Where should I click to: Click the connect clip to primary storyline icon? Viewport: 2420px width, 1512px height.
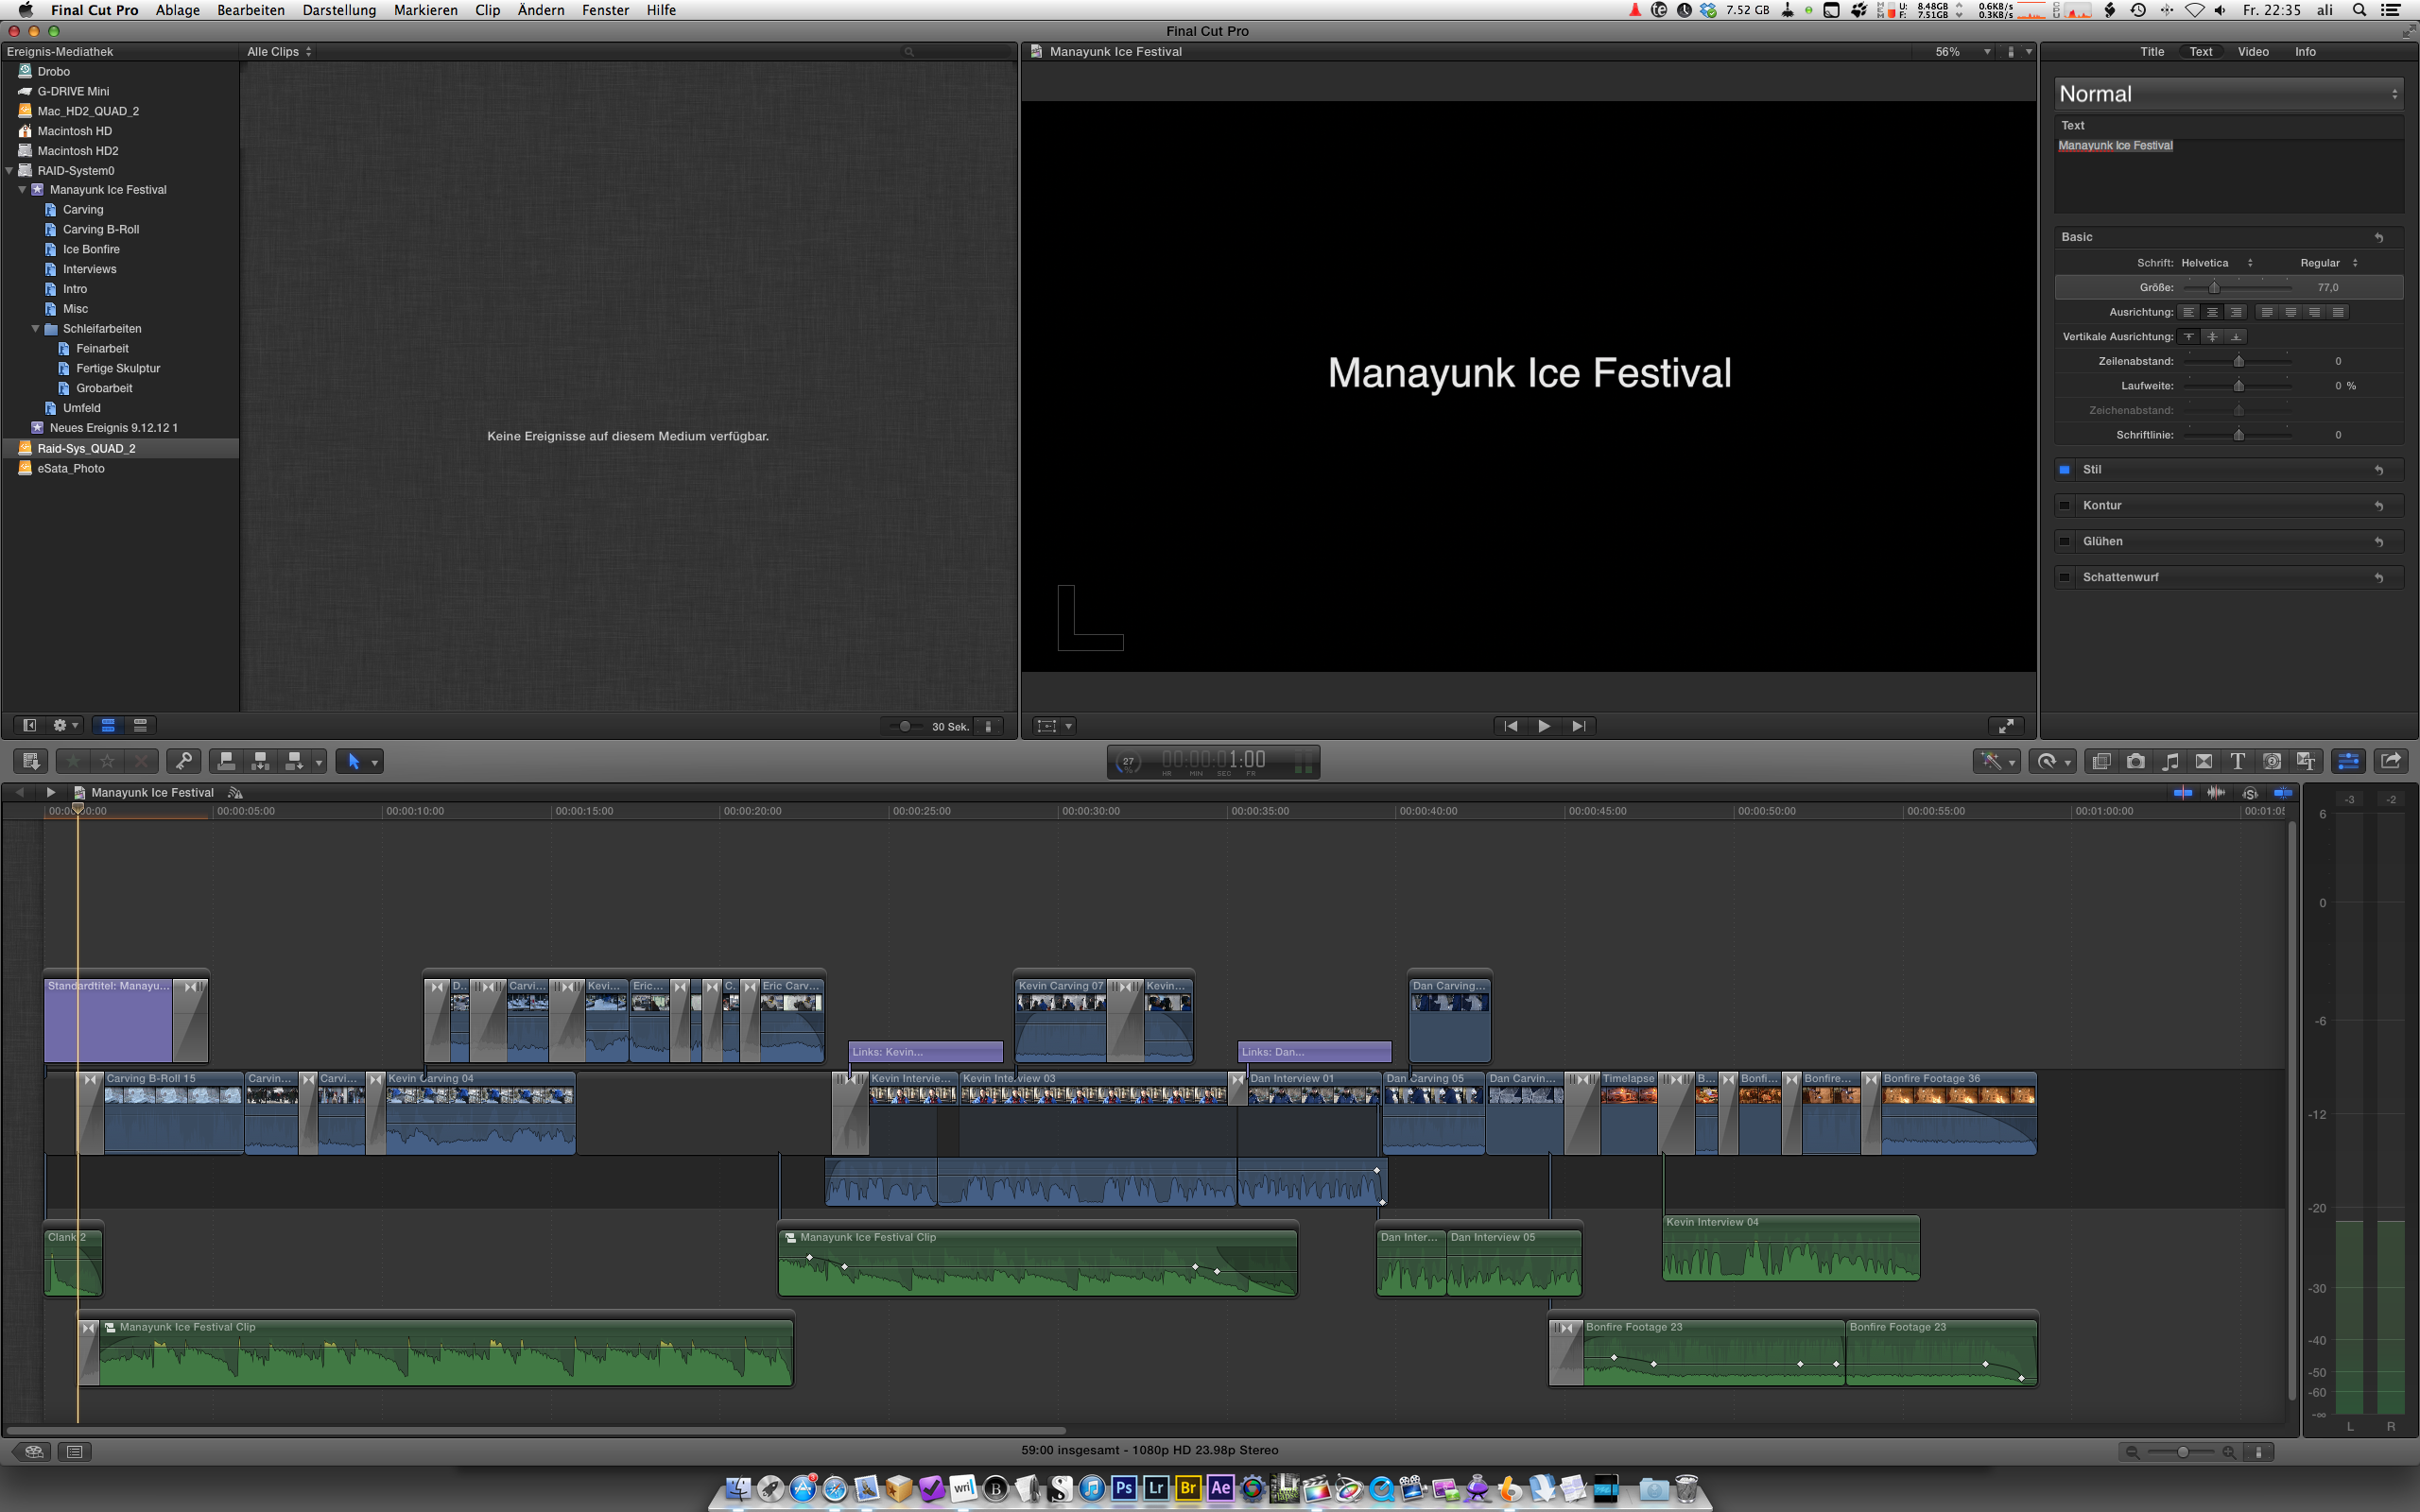click(226, 761)
